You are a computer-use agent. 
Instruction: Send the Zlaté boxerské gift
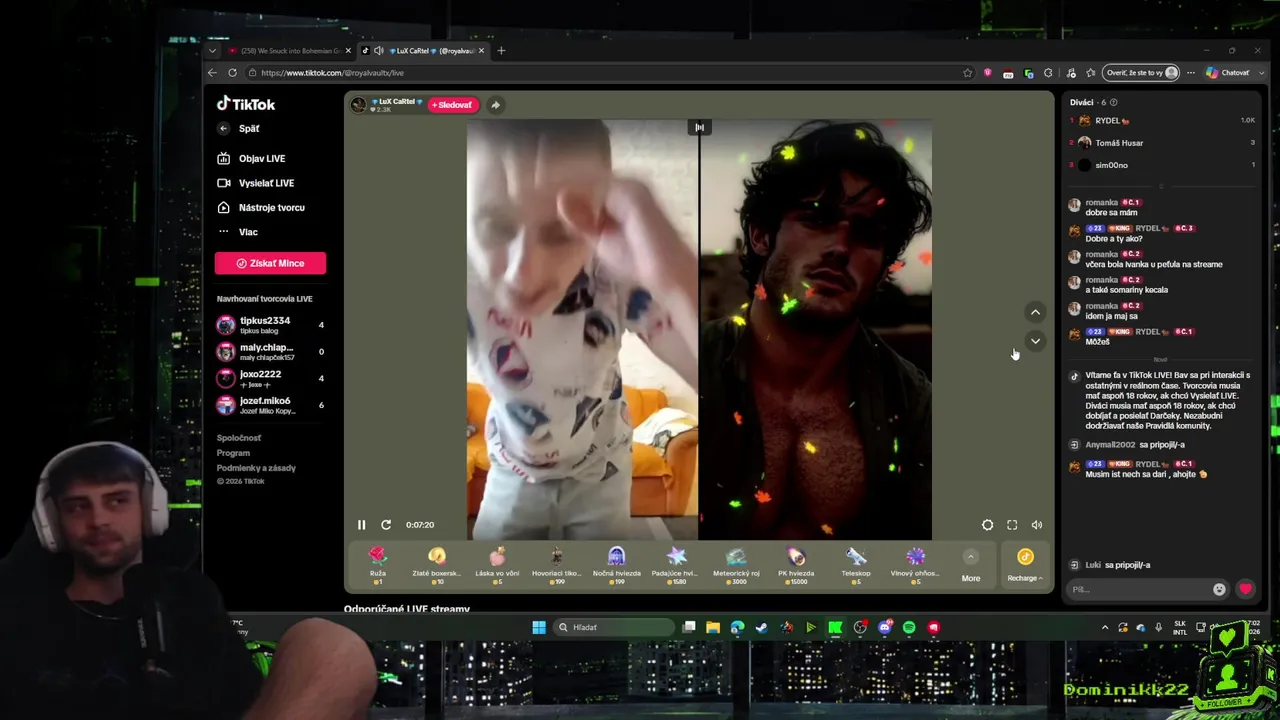click(x=437, y=565)
